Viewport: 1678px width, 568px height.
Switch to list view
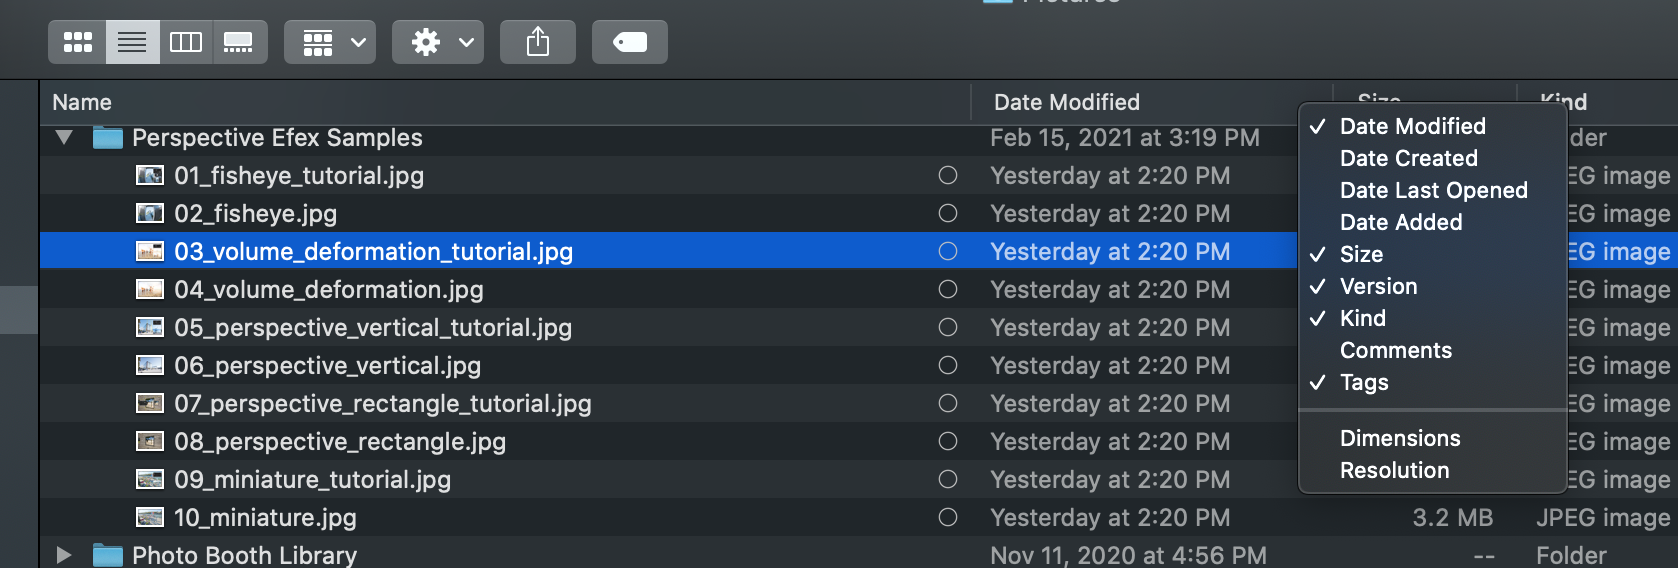click(132, 42)
